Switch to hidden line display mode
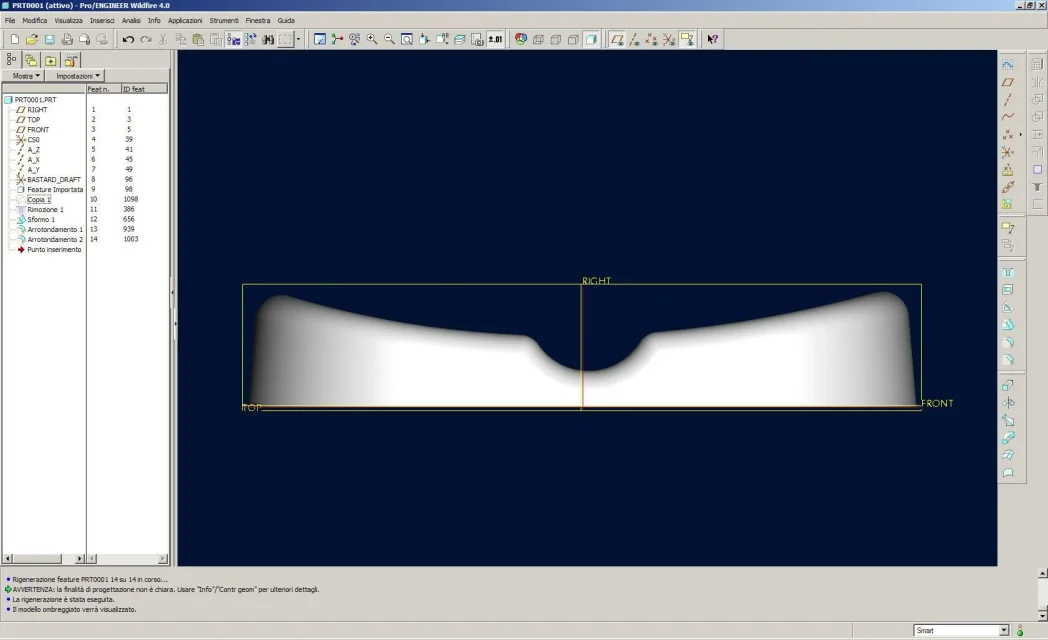 click(x=555, y=39)
